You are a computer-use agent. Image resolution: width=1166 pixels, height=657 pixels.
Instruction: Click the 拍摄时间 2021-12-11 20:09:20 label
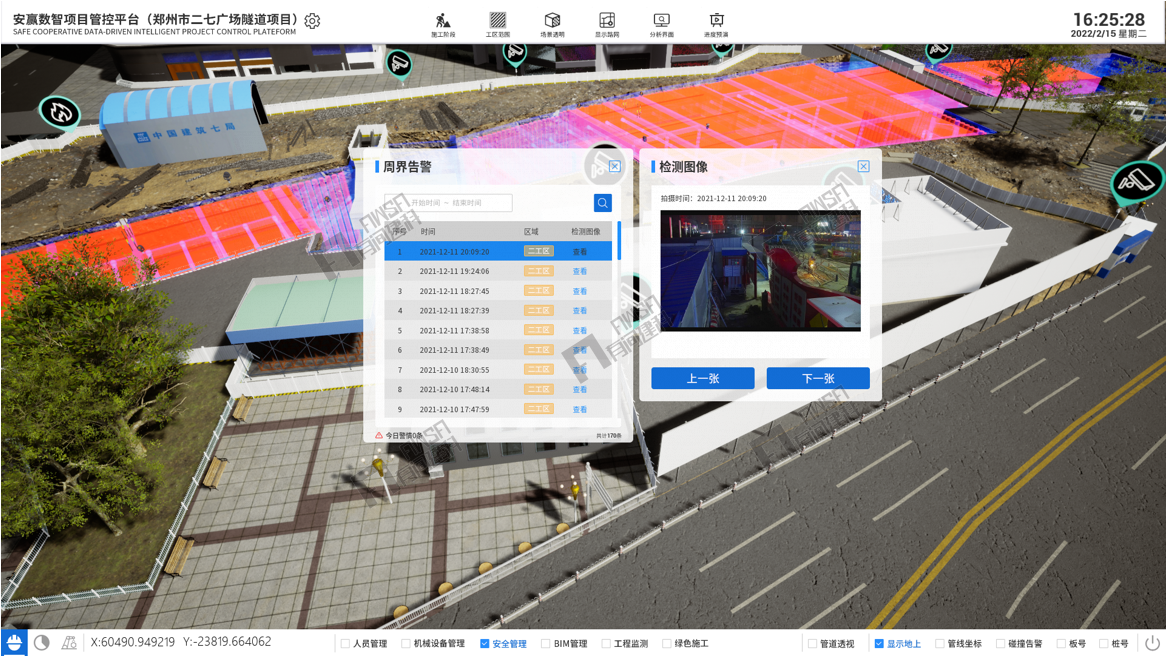tap(714, 198)
